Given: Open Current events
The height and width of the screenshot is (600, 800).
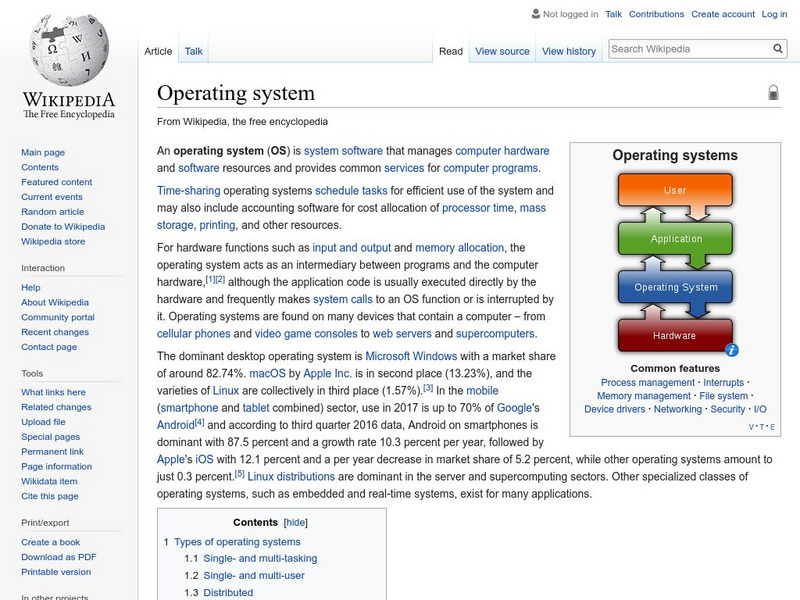Looking at the screenshot, I should coord(52,196).
